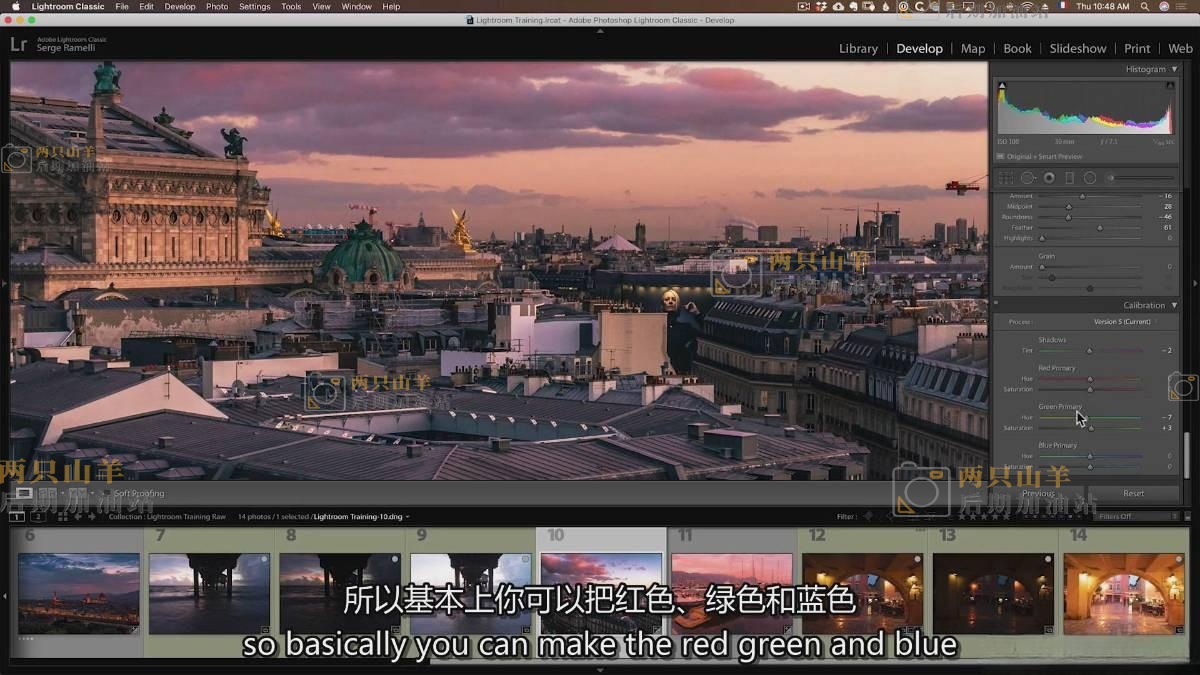Collapse the Calibration panel

pyautogui.click(x=1174, y=305)
